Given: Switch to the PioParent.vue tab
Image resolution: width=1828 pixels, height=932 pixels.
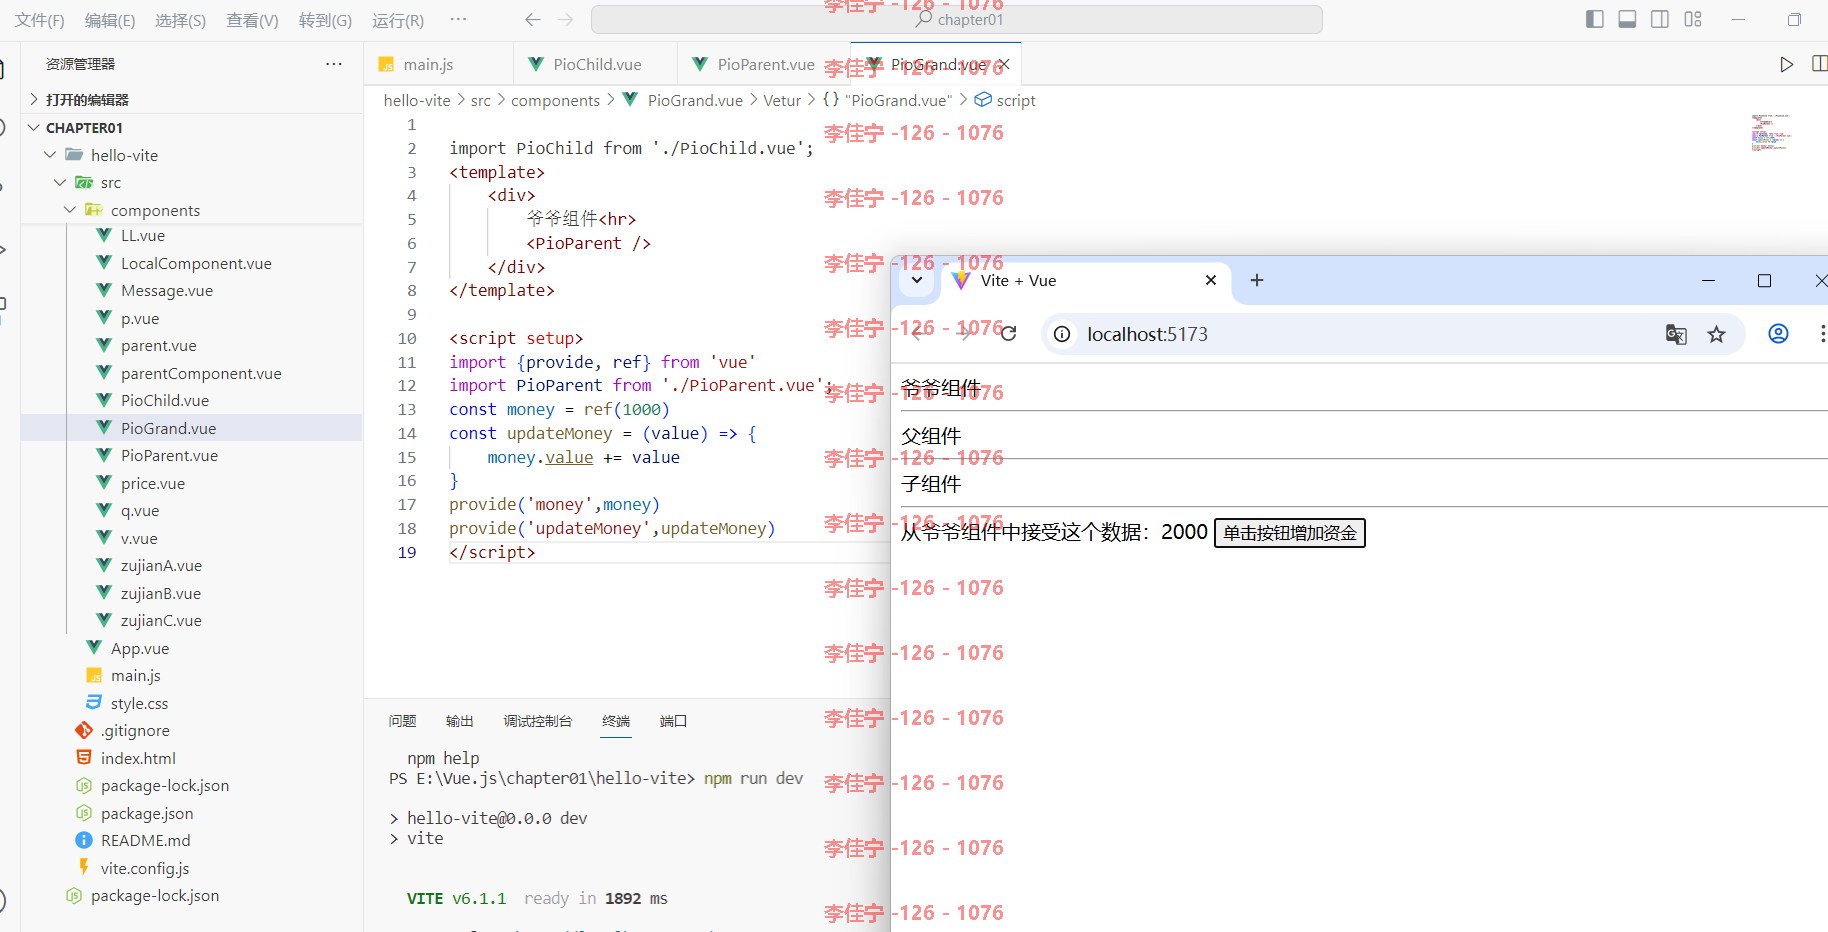Looking at the screenshot, I should coord(764,64).
